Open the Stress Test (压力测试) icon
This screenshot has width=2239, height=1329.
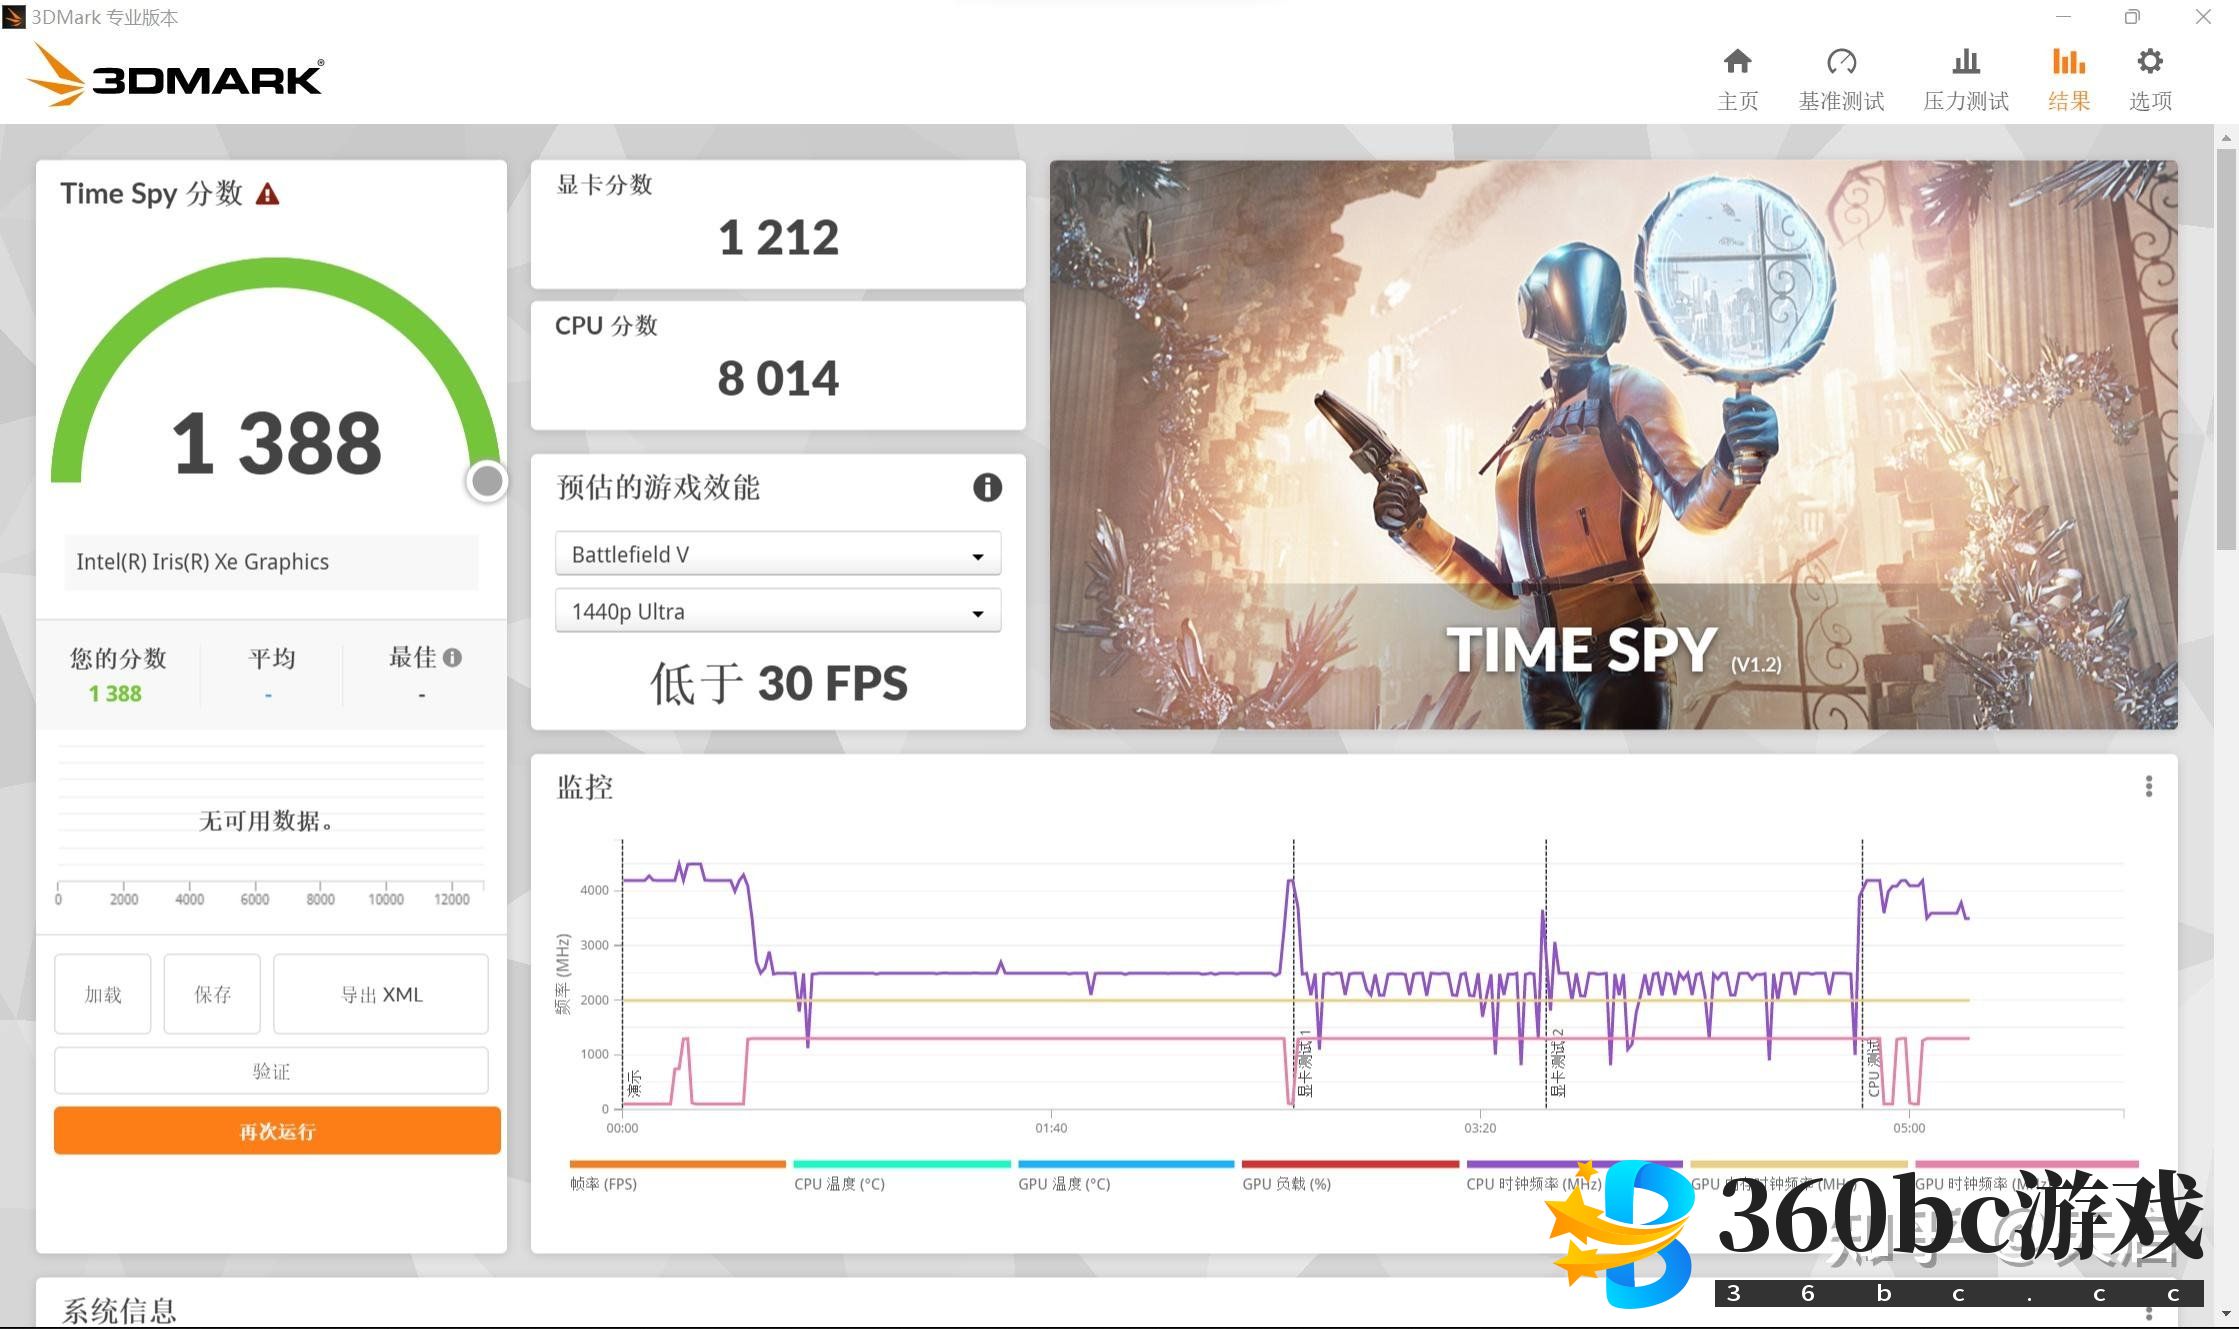pos(1965,62)
